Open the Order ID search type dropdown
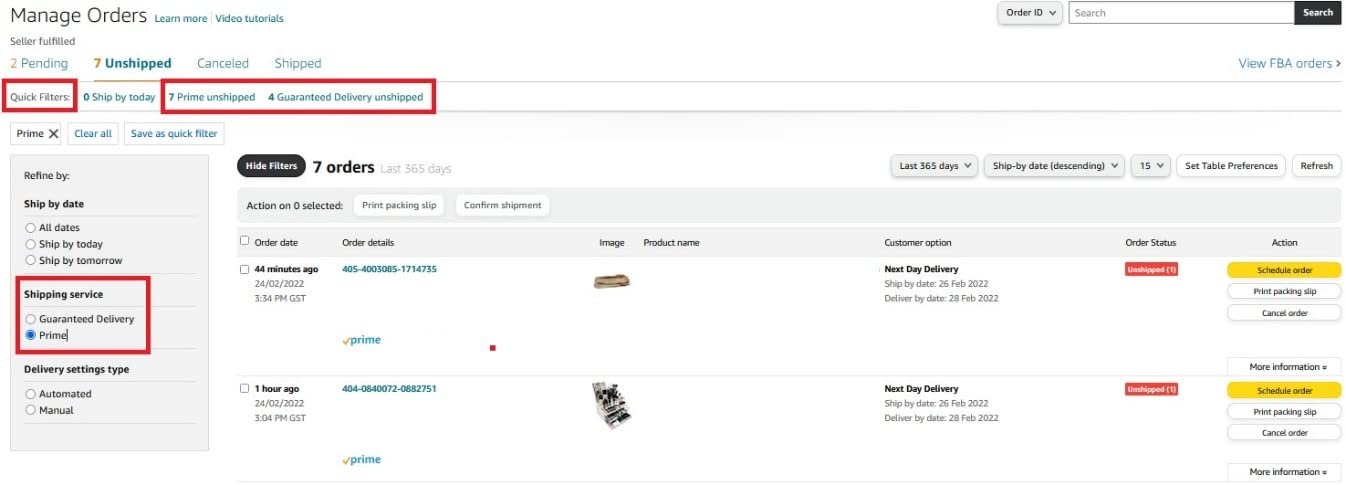 (x=1029, y=13)
